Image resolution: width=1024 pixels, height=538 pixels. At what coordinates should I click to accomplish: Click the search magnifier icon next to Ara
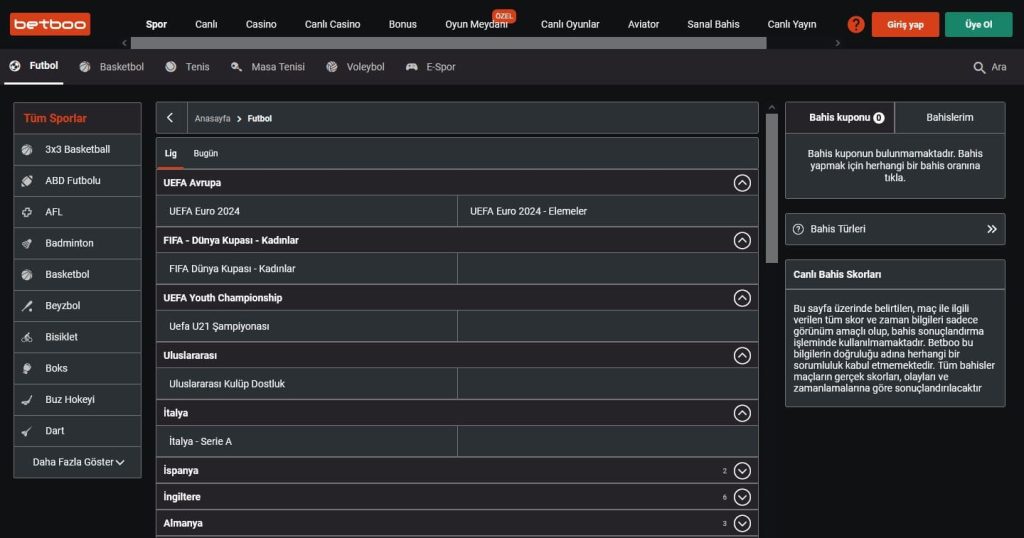[x=979, y=67]
